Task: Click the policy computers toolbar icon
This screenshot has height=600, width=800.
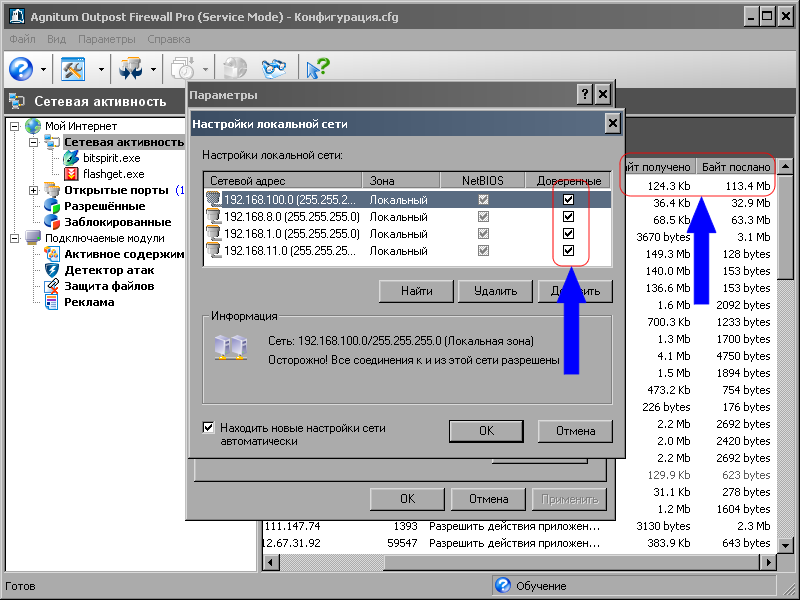Action: [x=131, y=69]
